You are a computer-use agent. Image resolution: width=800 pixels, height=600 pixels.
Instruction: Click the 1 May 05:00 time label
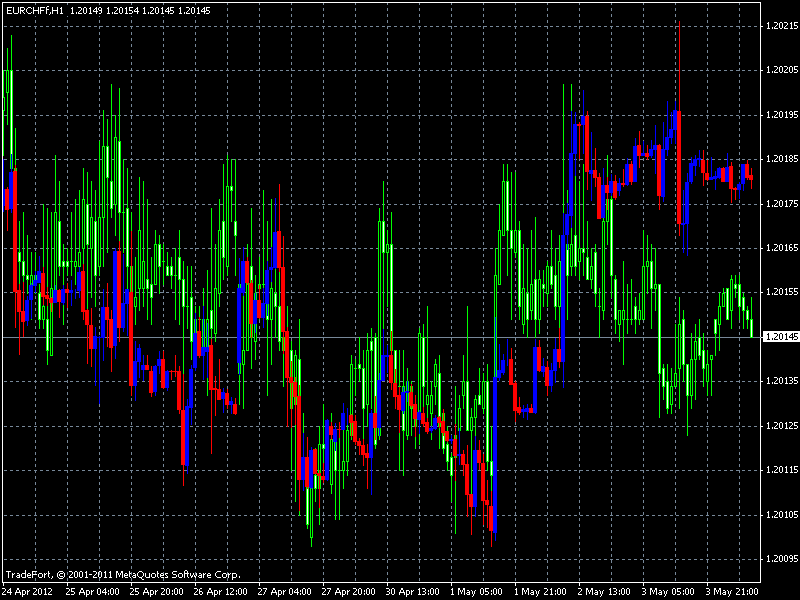pyautogui.click(x=477, y=592)
